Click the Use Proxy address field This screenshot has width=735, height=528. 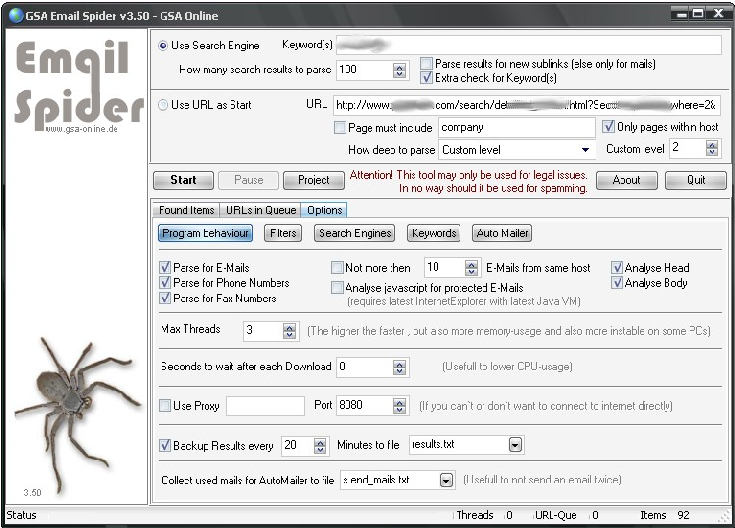(265, 406)
